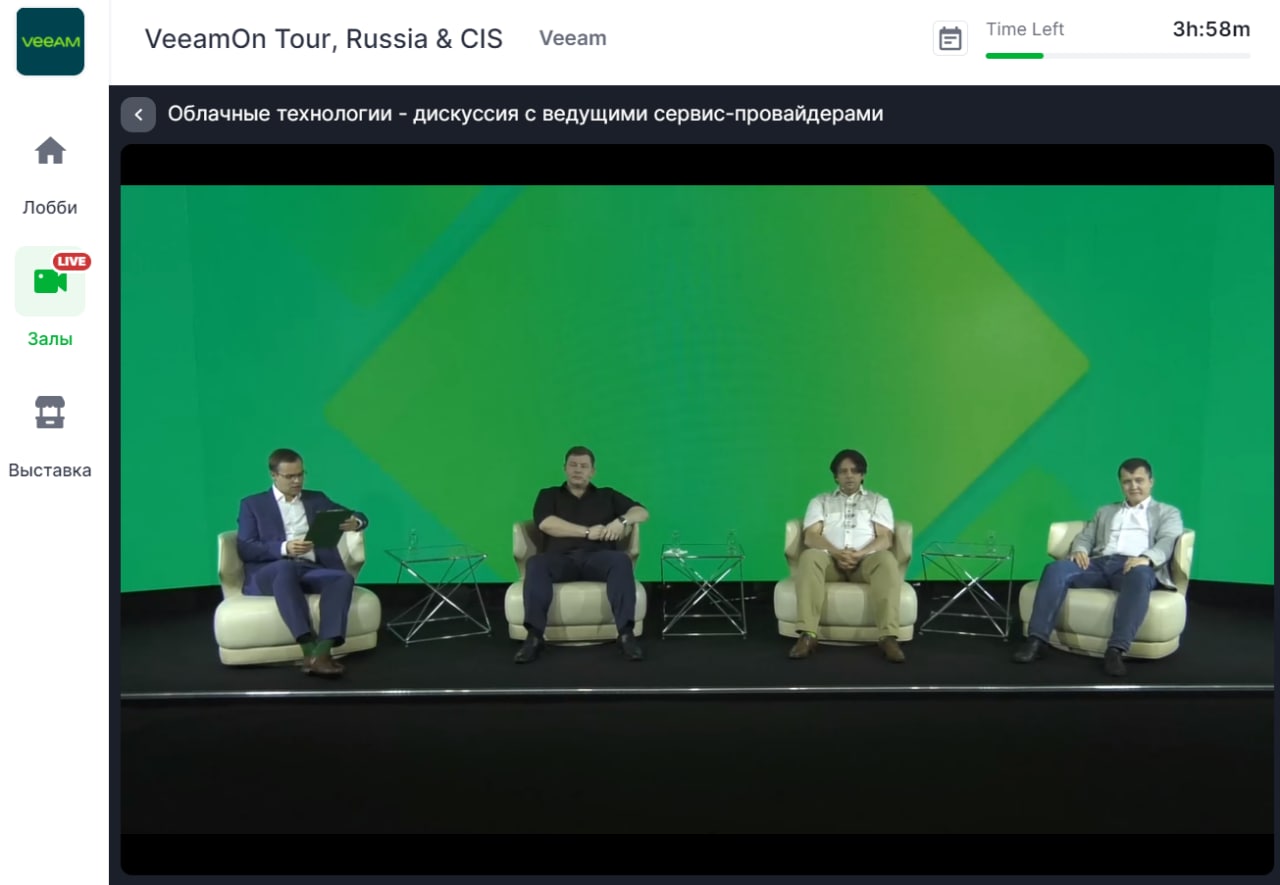Open the Выставка booth icon
The height and width of the screenshot is (885, 1280).
coord(50,412)
